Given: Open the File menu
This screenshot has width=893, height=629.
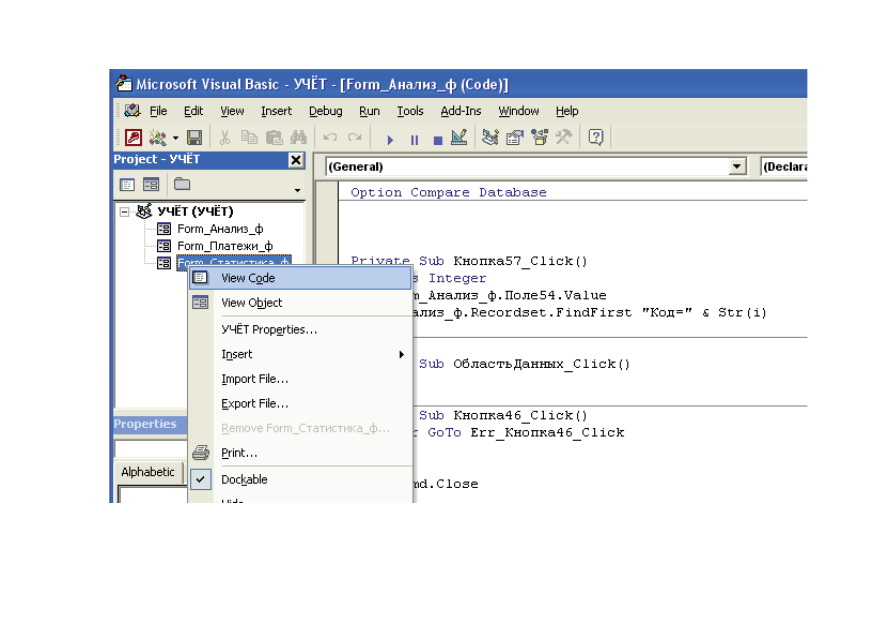Looking at the screenshot, I should point(158,111).
